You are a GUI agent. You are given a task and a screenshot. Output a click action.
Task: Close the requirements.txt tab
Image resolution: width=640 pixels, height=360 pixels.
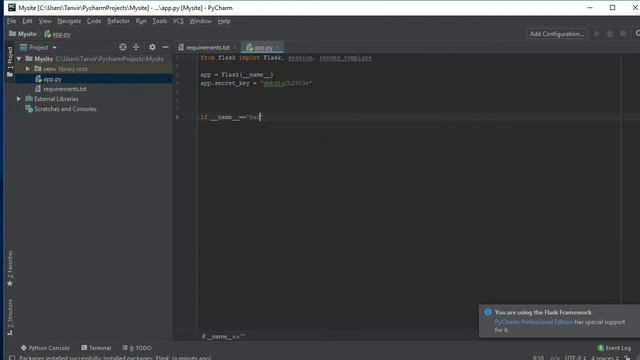tap(235, 48)
